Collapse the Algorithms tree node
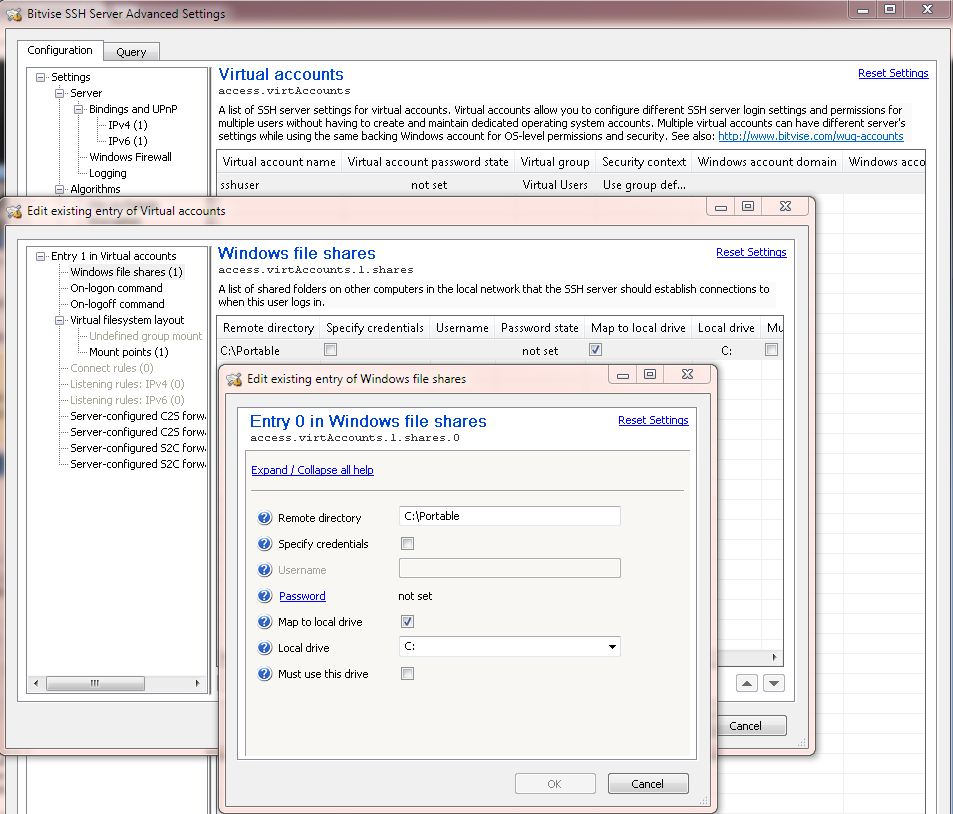Screen dimensions: 953x814 pos(60,189)
